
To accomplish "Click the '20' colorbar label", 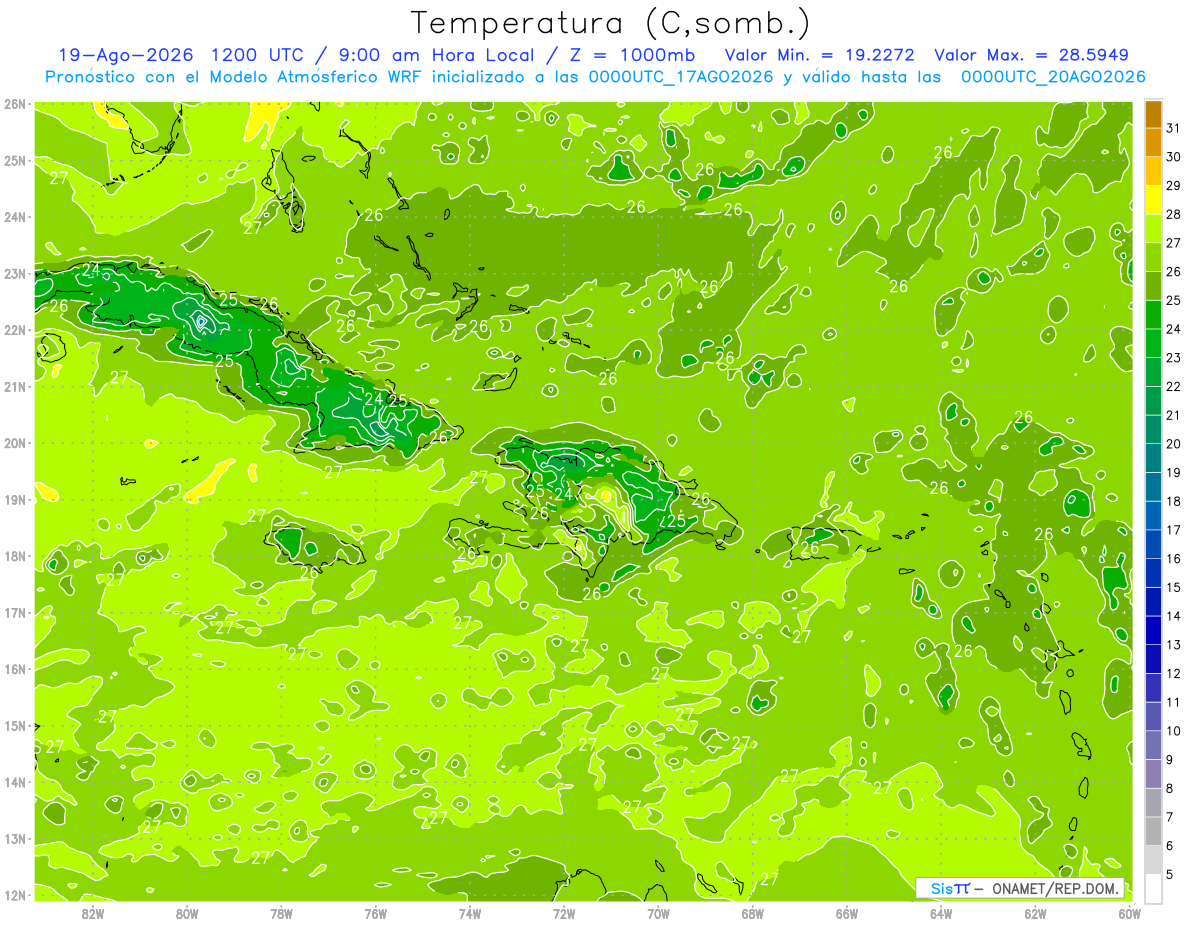I will pos(1174,444).
